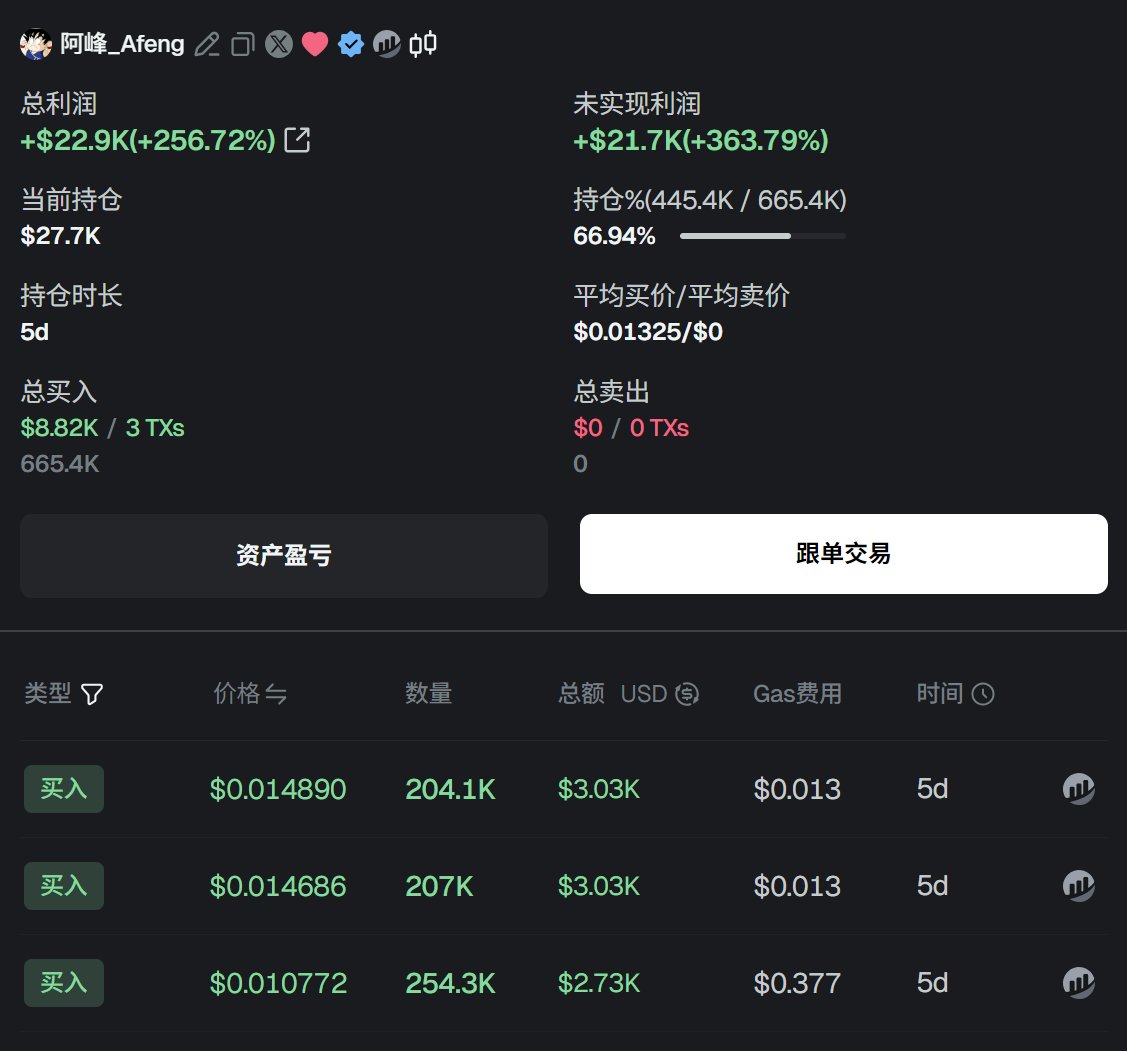Open explorer icon for $0.010772 trade
1127x1051 pixels.
1078,983
